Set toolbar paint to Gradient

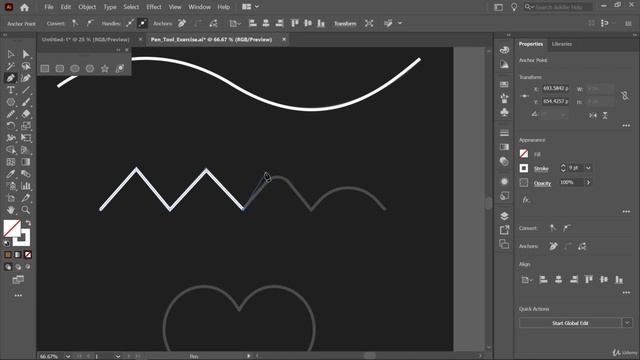tap(18, 255)
